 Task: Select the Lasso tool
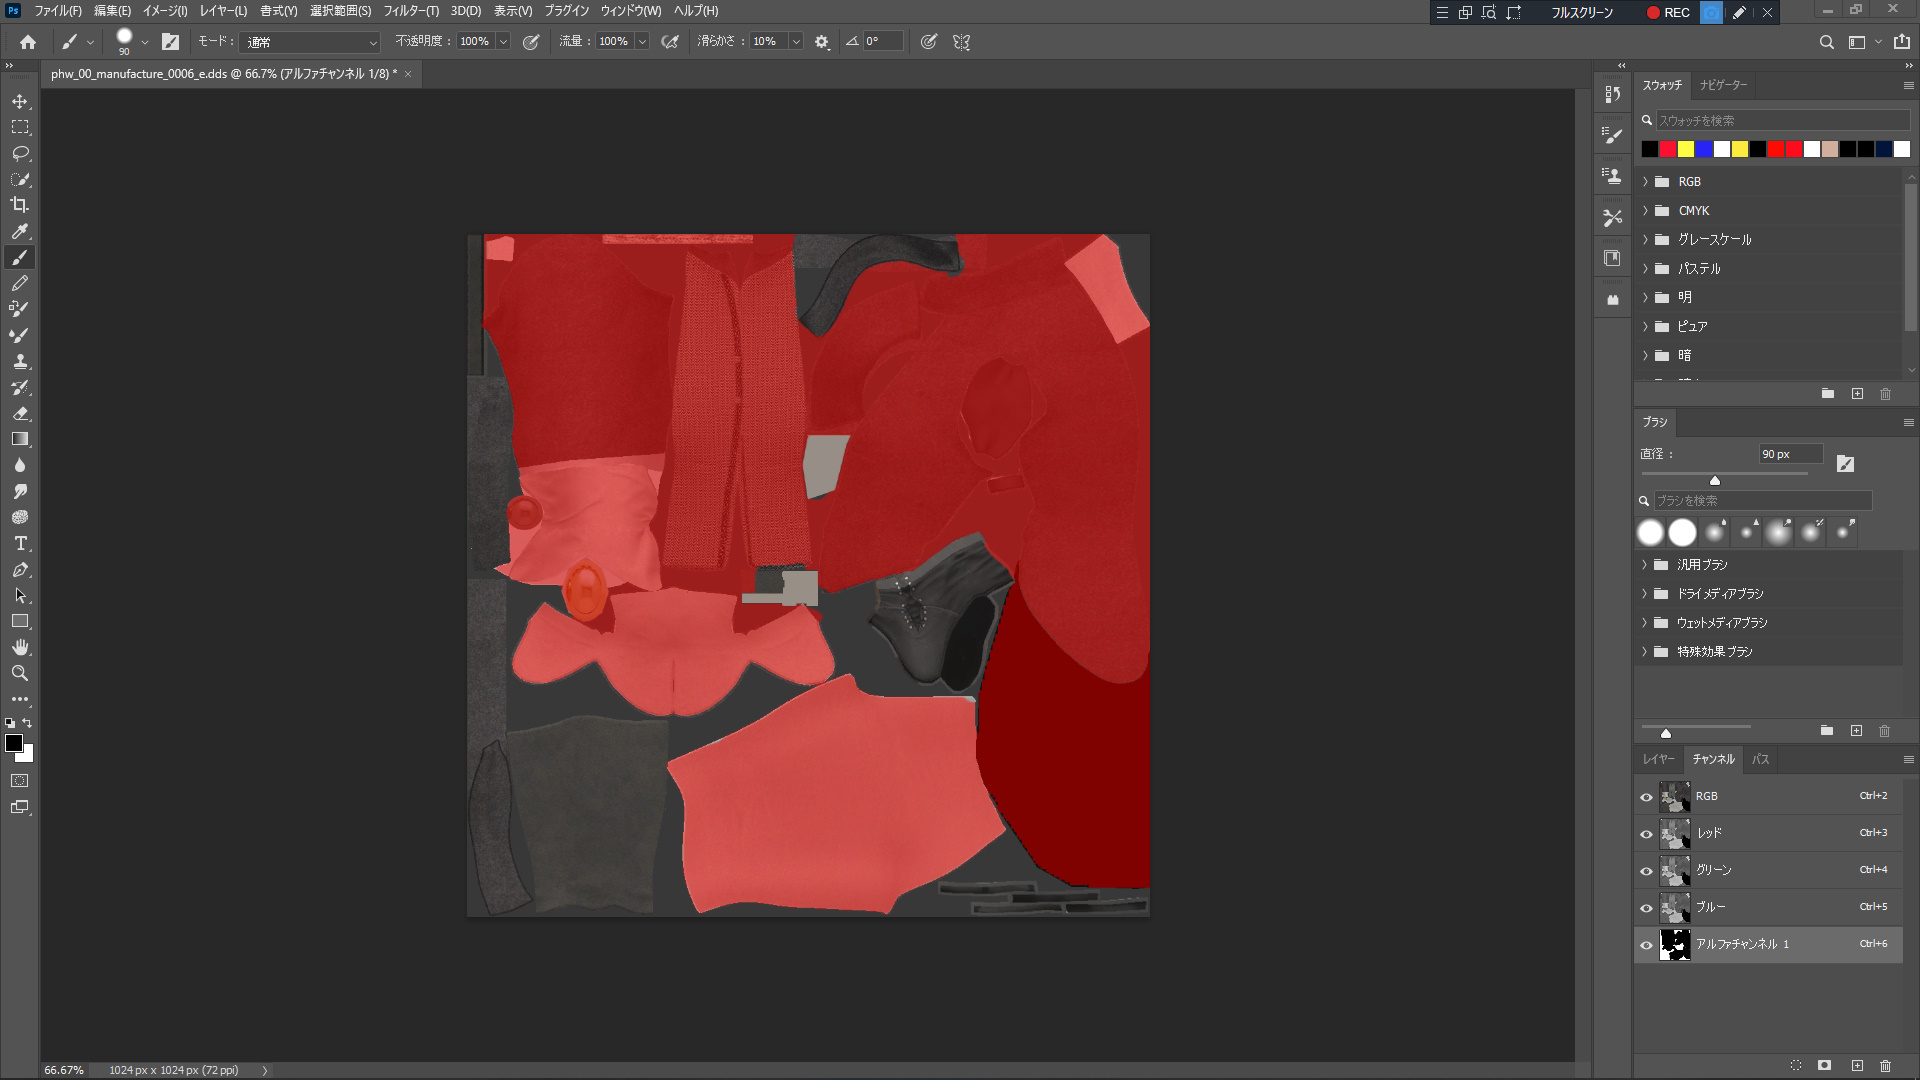(x=20, y=153)
